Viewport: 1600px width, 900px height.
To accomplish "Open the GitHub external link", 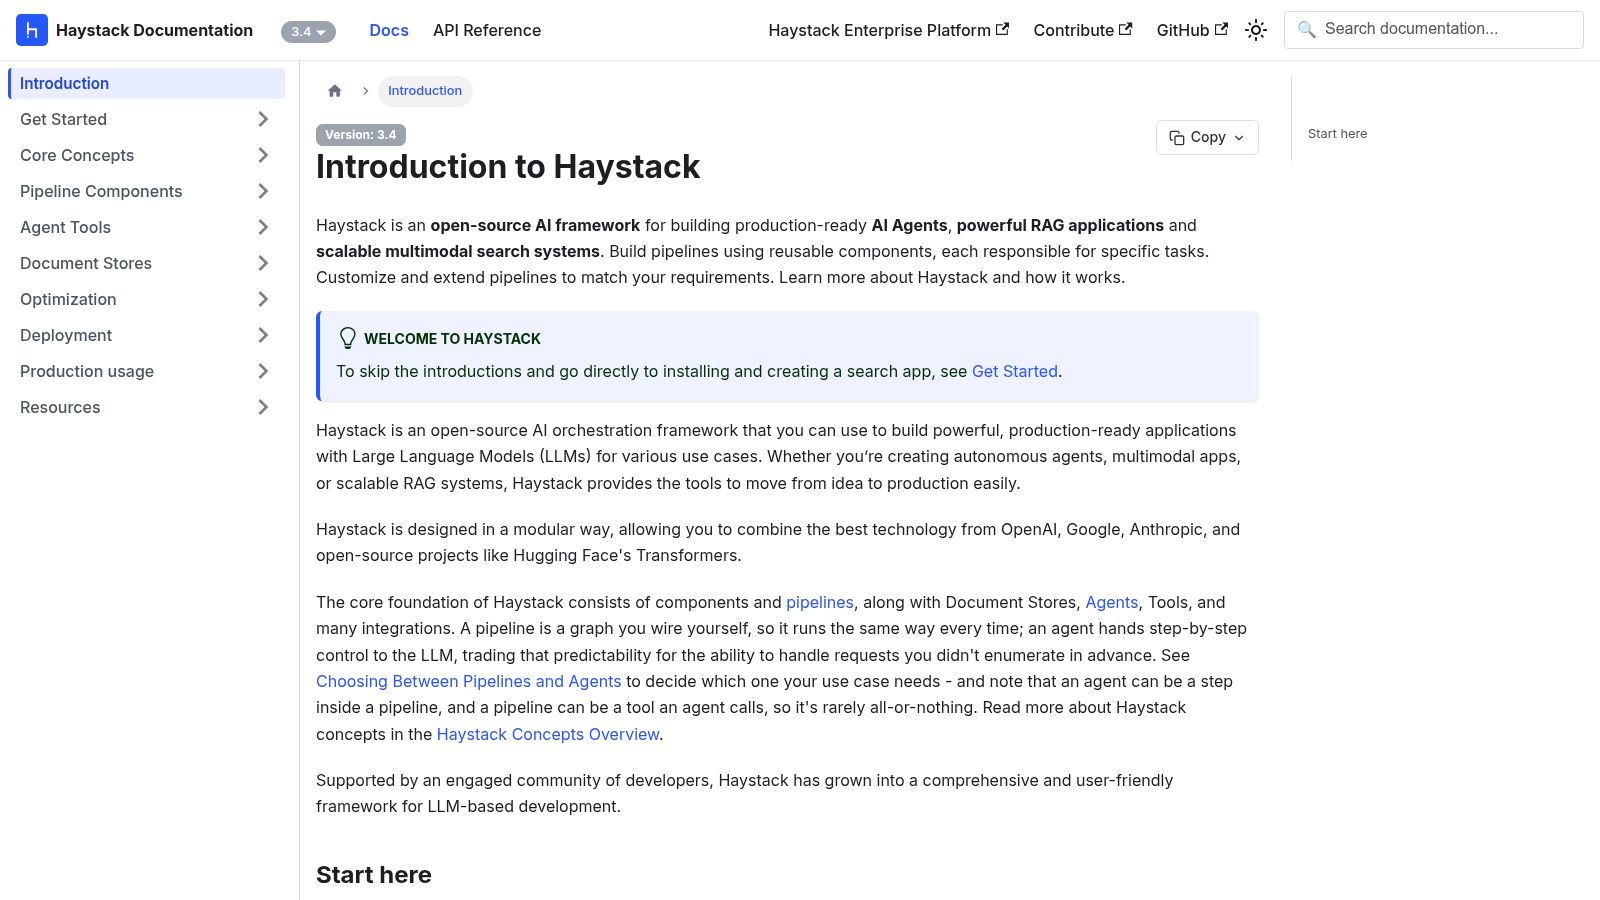I will [x=1192, y=30].
